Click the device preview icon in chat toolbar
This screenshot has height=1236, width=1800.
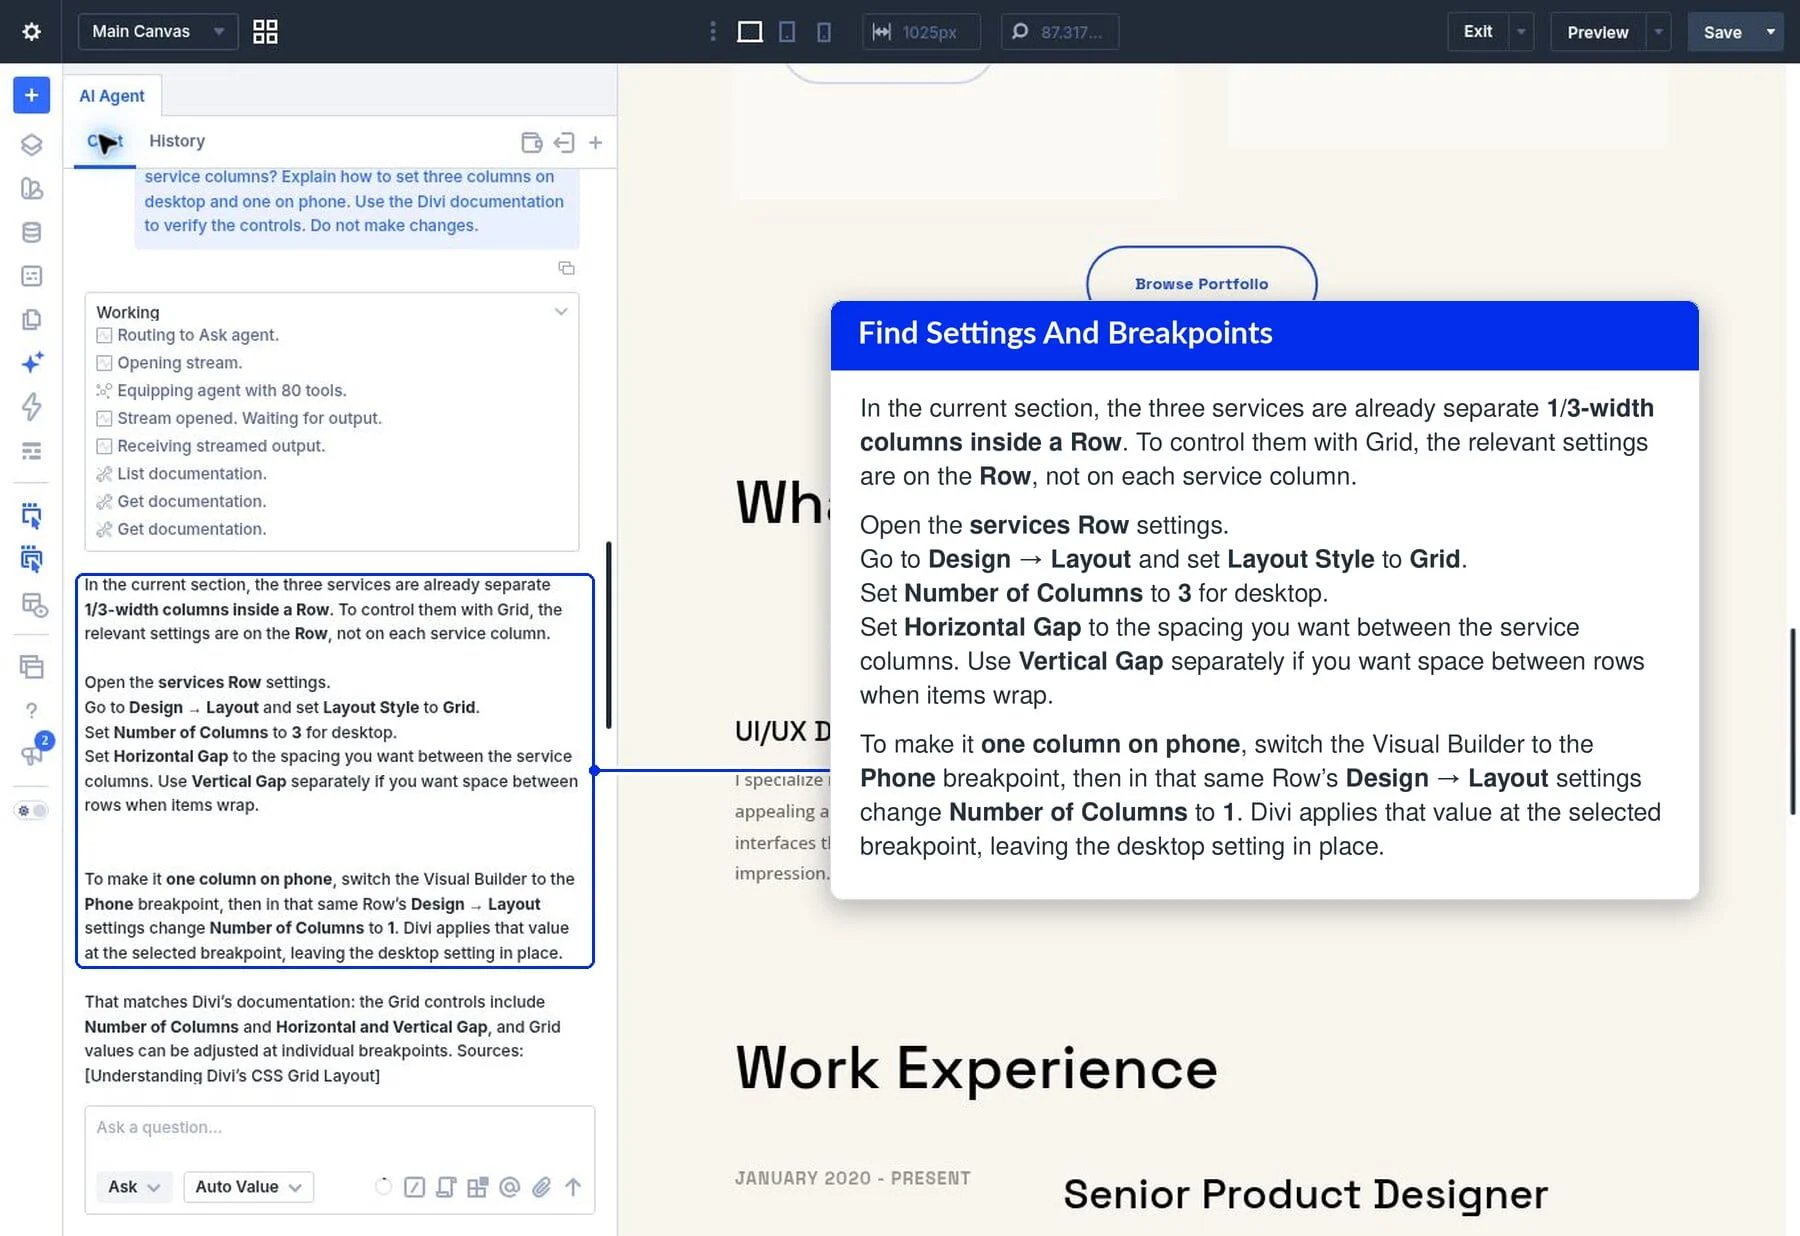coord(446,1187)
